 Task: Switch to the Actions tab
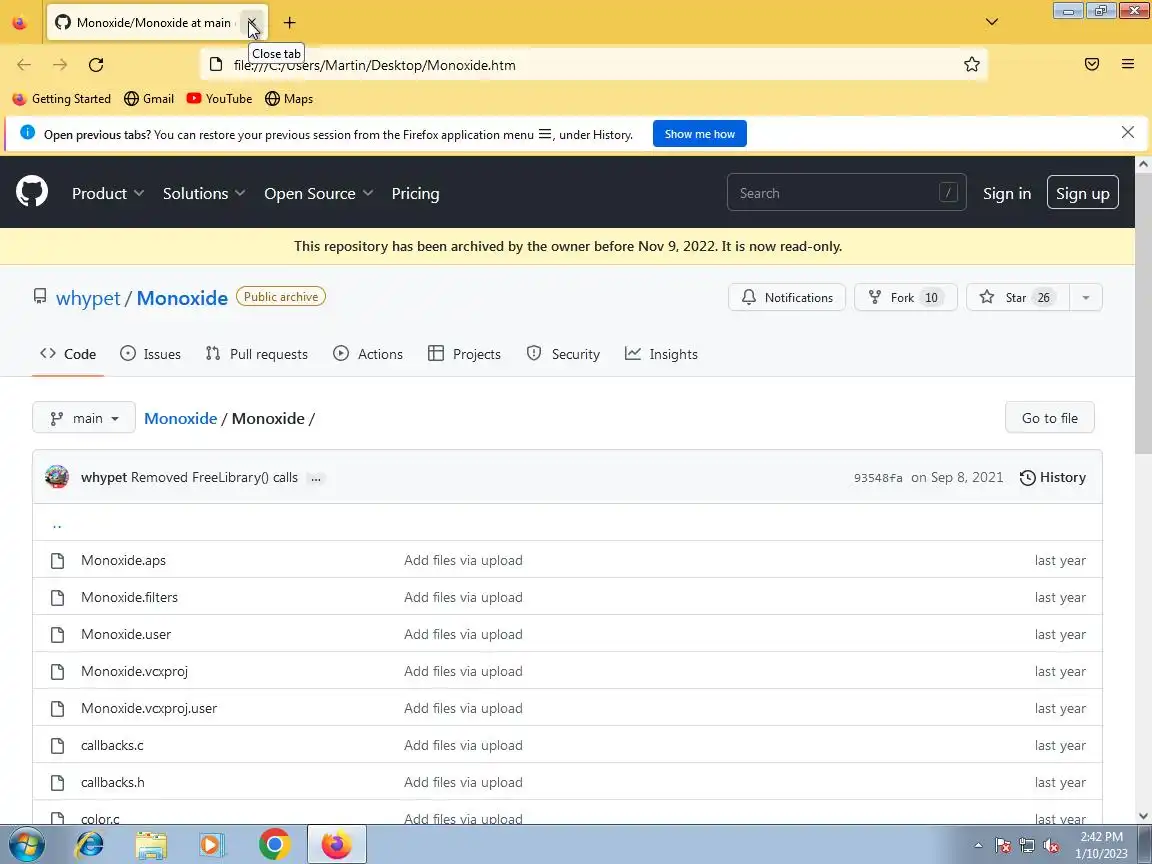[x=368, y=354]
